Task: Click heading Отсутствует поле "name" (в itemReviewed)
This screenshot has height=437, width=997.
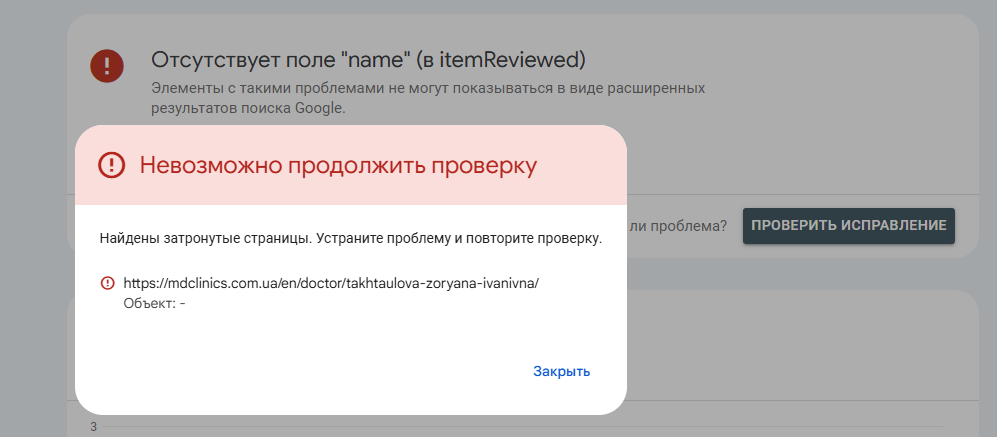Action: [368, 60]
